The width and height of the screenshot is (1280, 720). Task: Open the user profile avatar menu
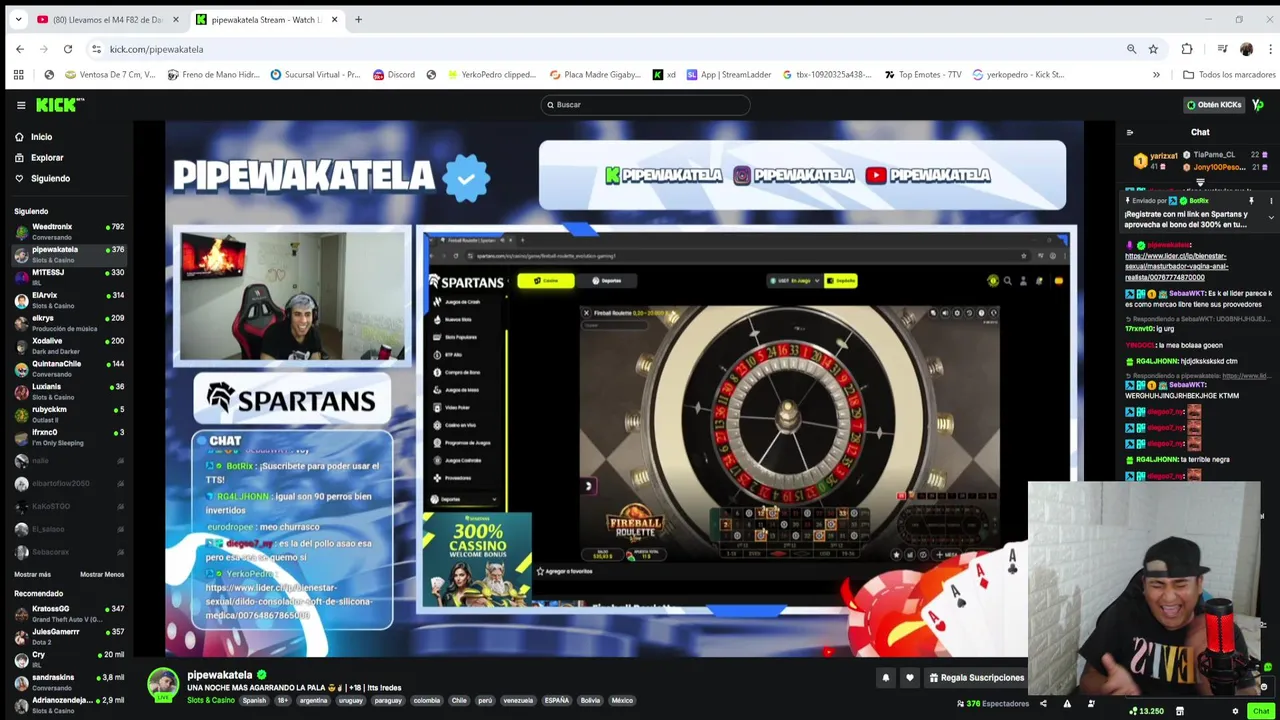(x=1258, y=105)
